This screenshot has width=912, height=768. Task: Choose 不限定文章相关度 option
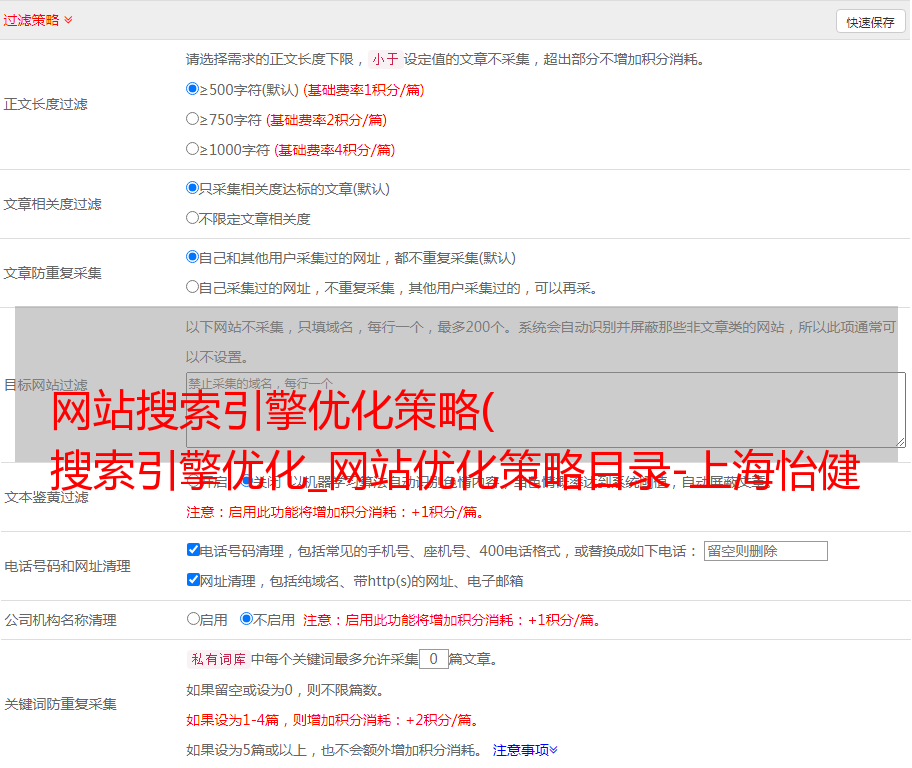tap(192, 218)
